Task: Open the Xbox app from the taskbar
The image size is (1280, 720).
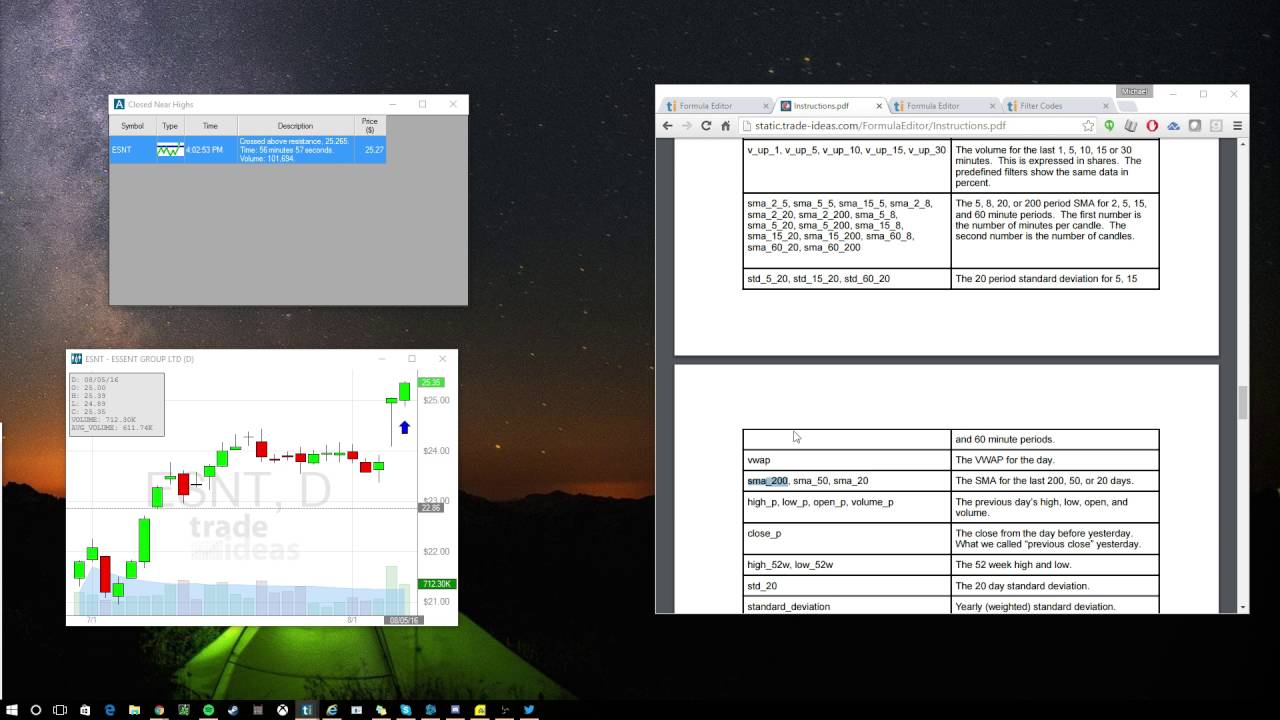Action: [283, 710]
